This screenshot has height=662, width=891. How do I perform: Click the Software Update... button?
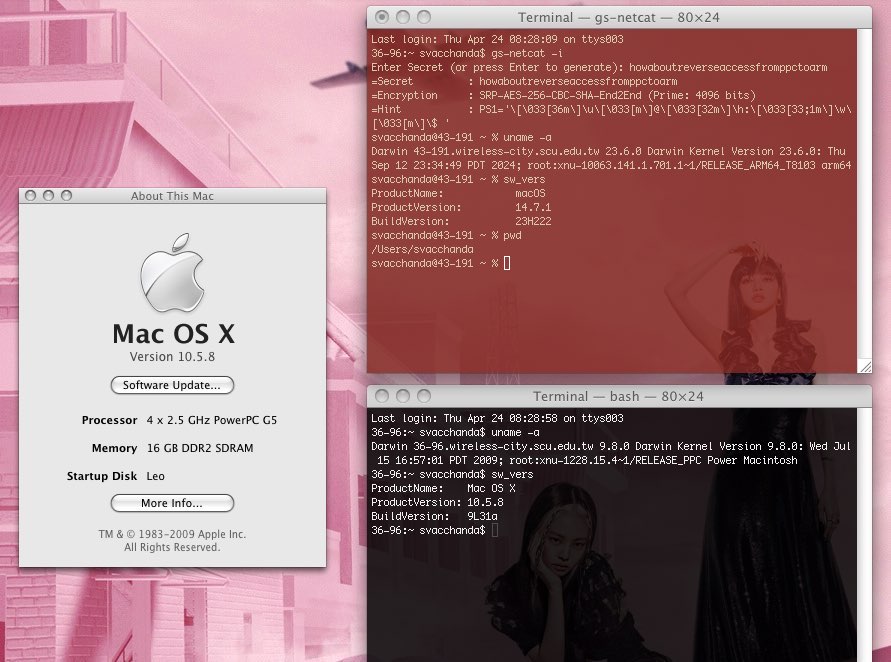click(x=172, y=385)
